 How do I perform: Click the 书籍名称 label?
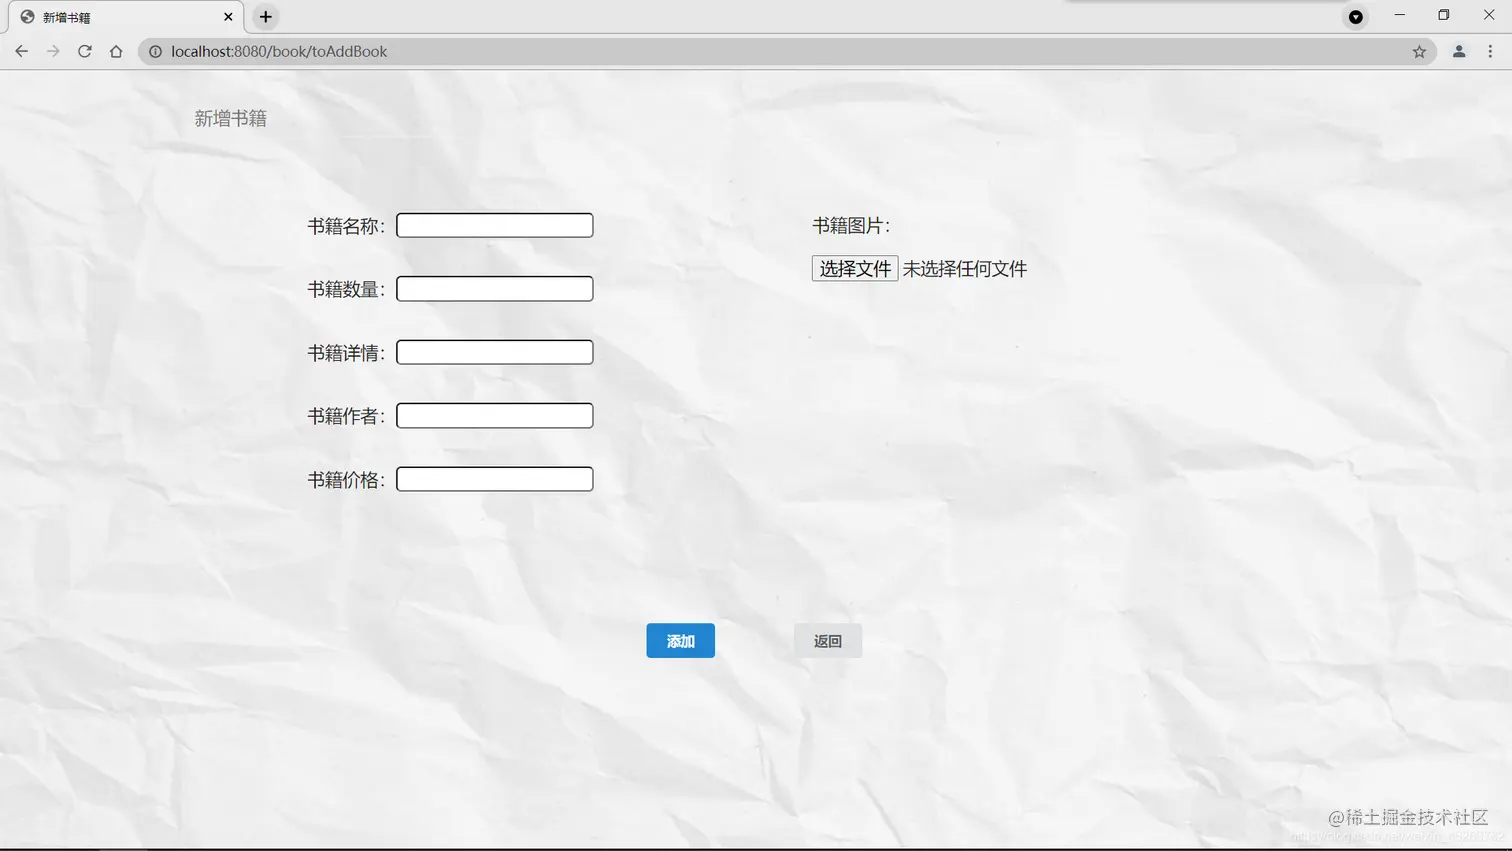click(x=346, y=226)
